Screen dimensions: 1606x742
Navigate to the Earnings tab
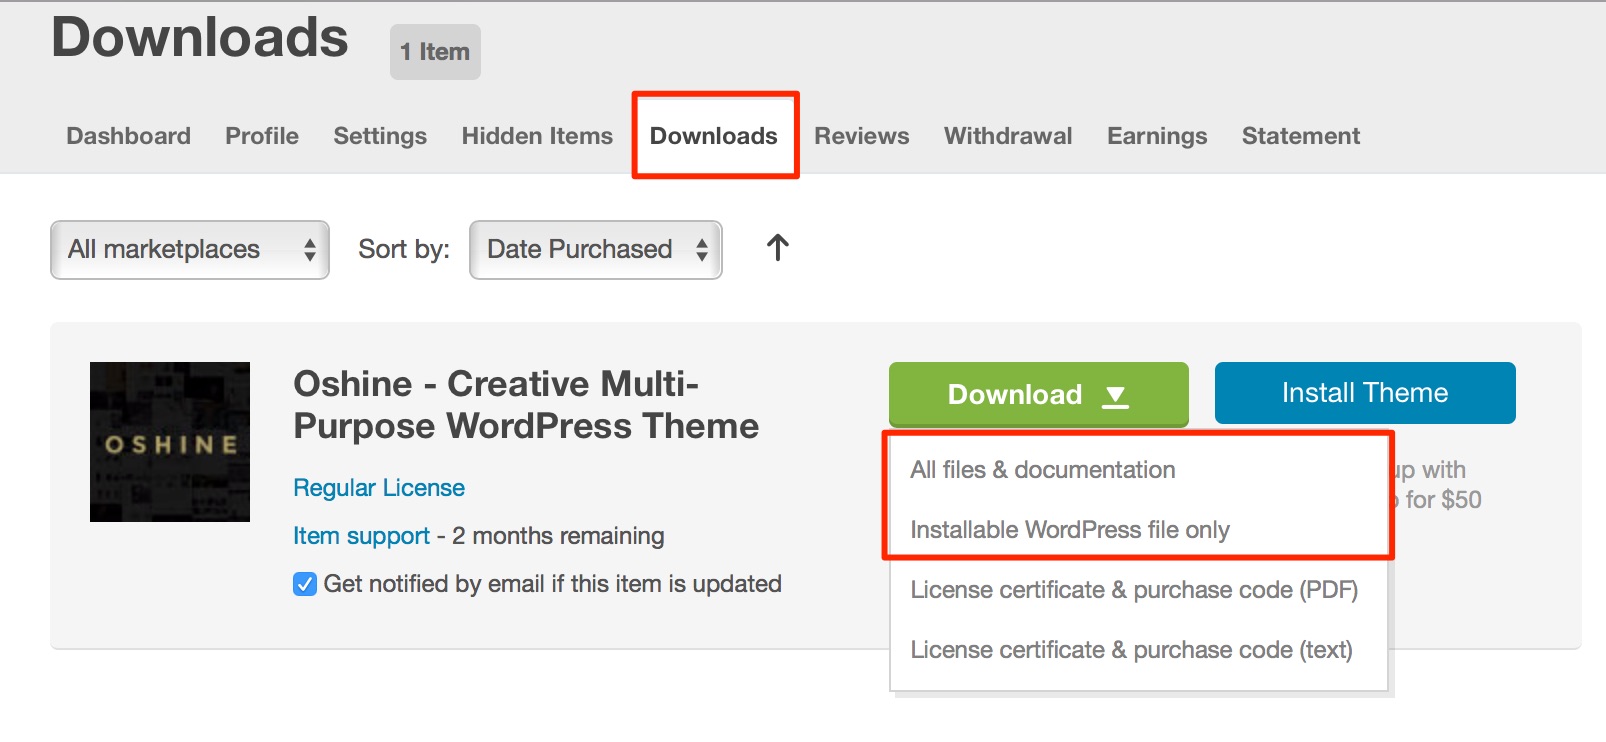[1157, 136]
